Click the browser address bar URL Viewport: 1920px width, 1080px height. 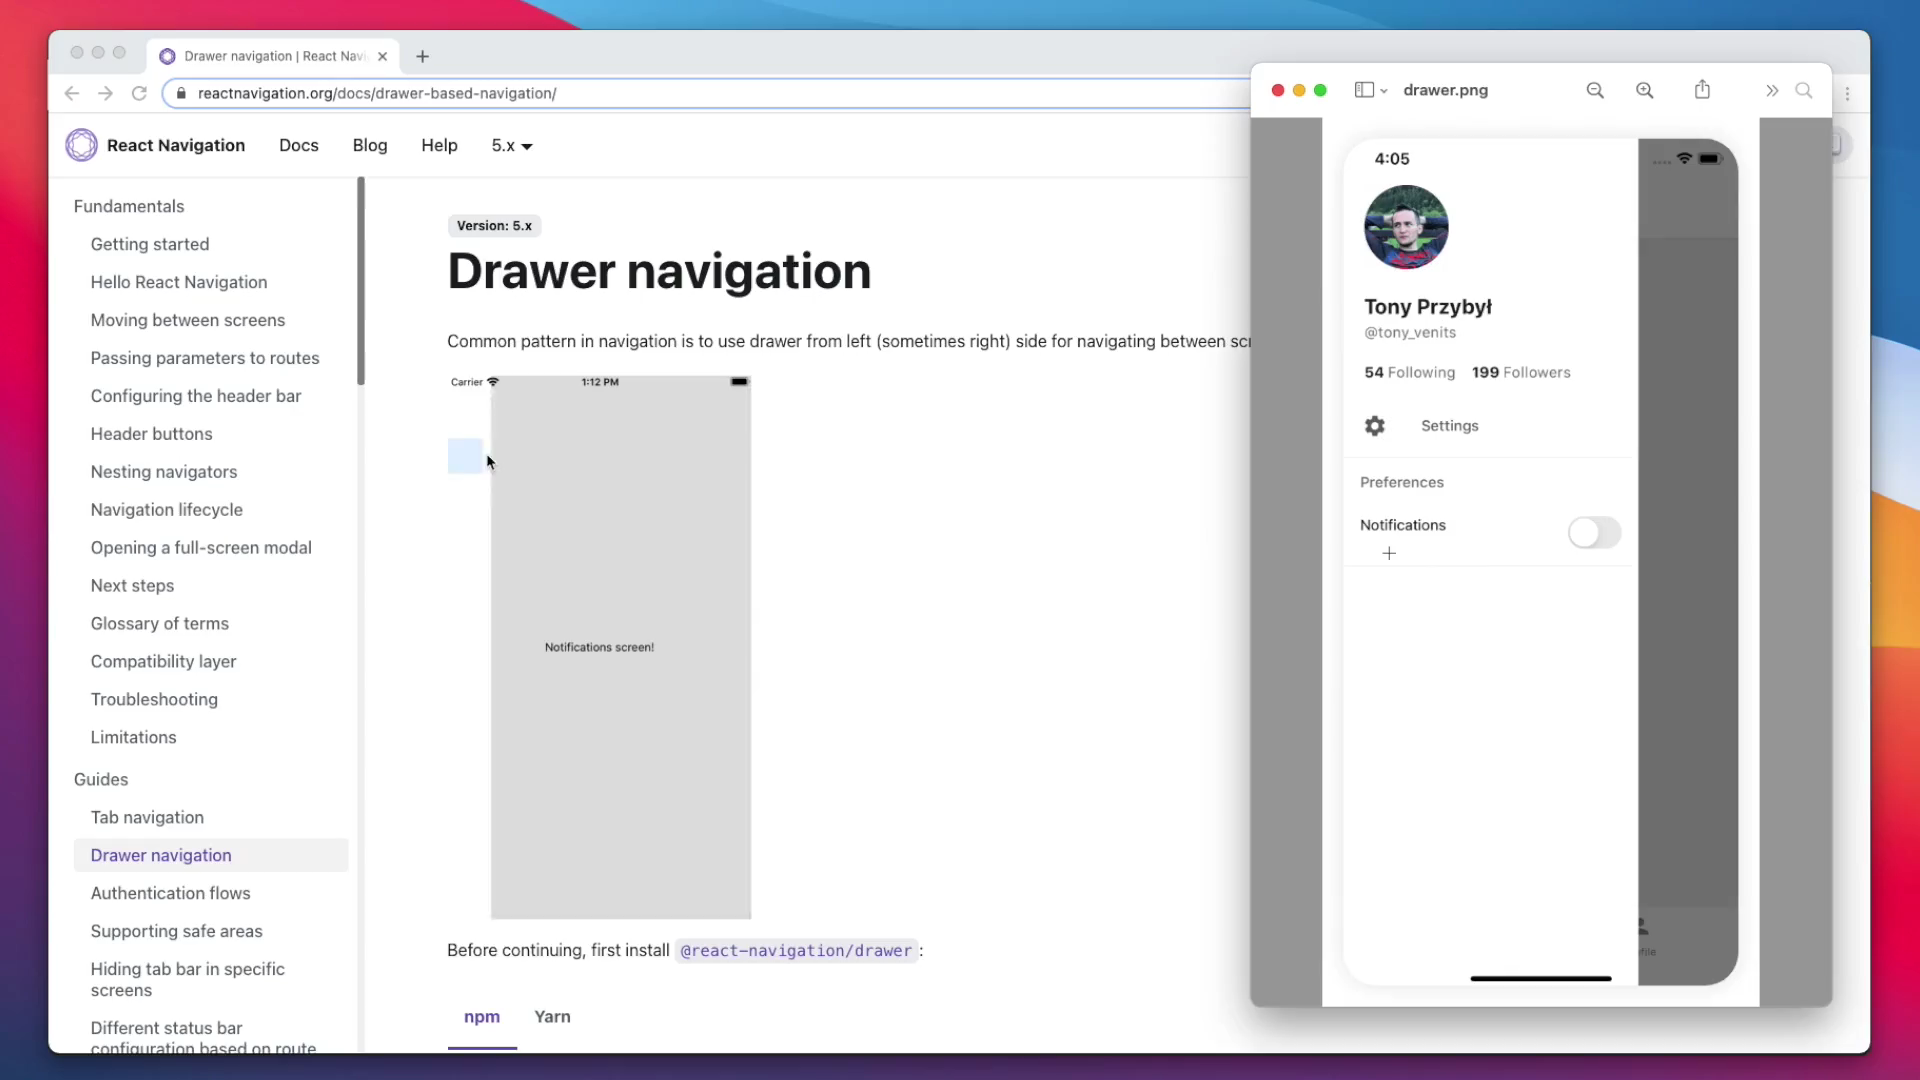click(x=377, y=93)
